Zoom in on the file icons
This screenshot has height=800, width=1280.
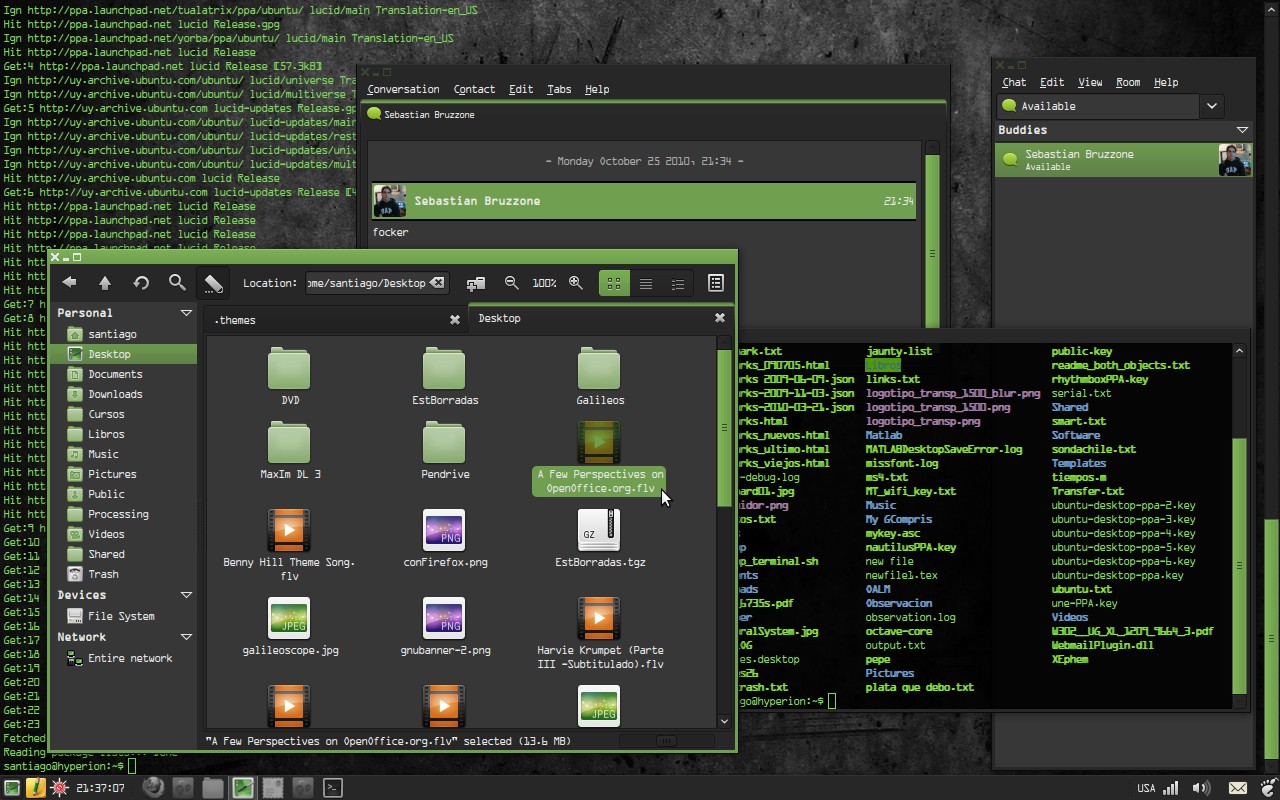click(x=576, y=283)
